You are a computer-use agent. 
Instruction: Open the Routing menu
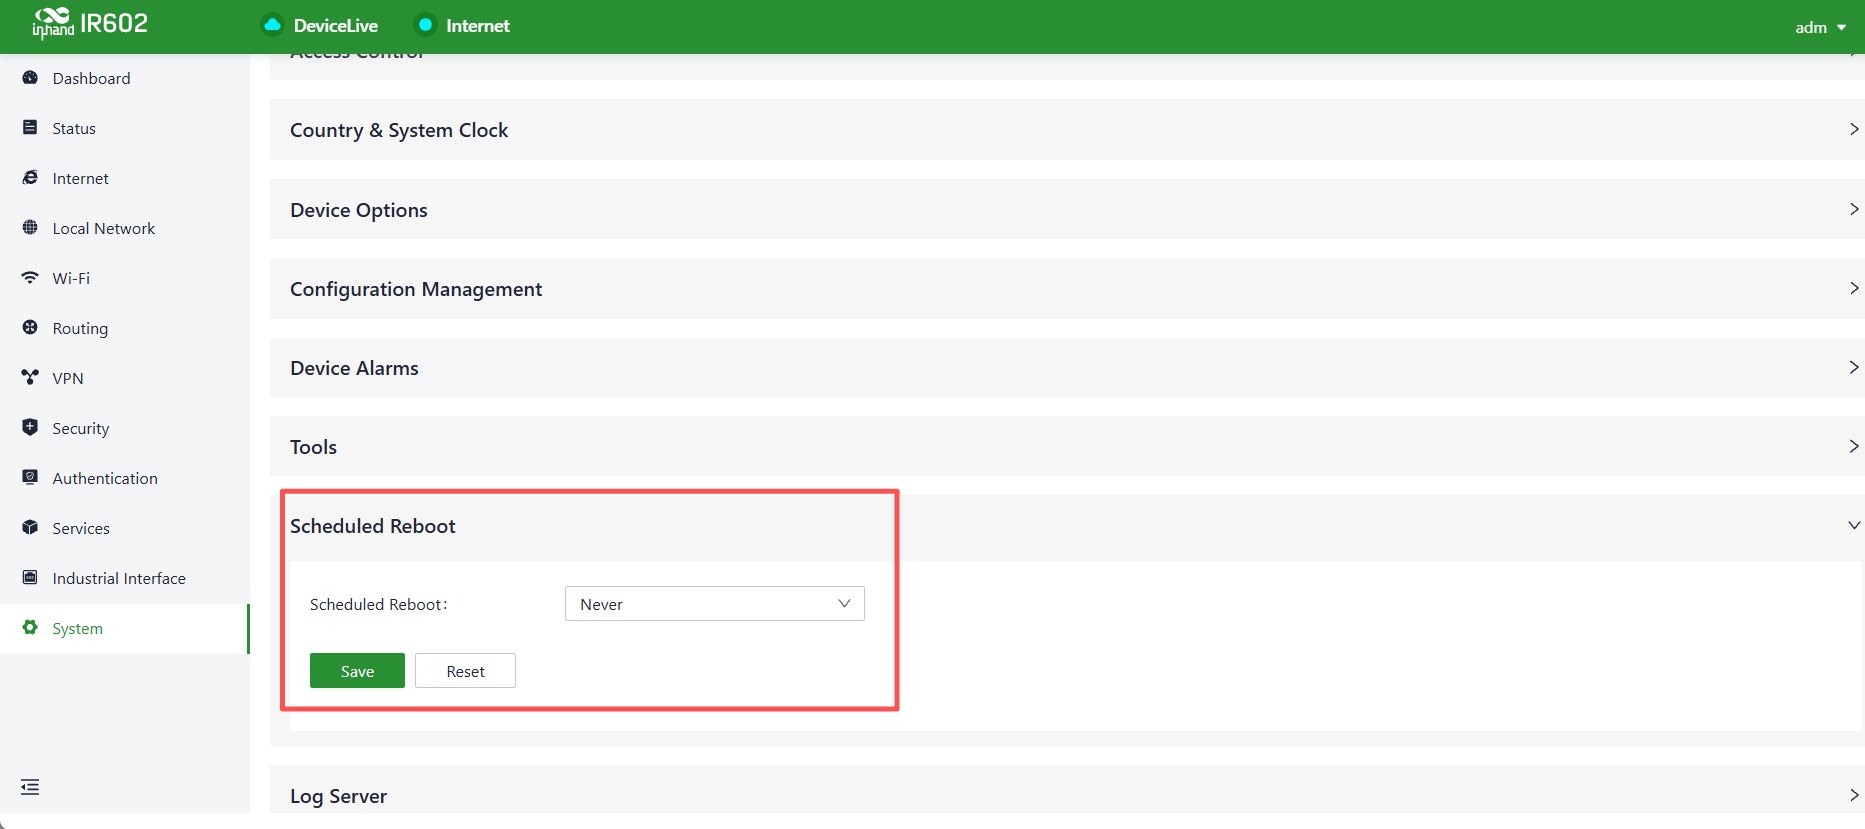click(x=125, y=328)
